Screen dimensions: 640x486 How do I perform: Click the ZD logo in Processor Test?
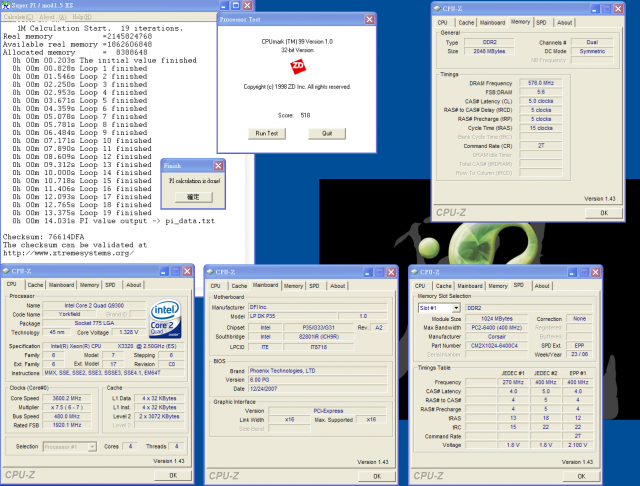point(298,66)
